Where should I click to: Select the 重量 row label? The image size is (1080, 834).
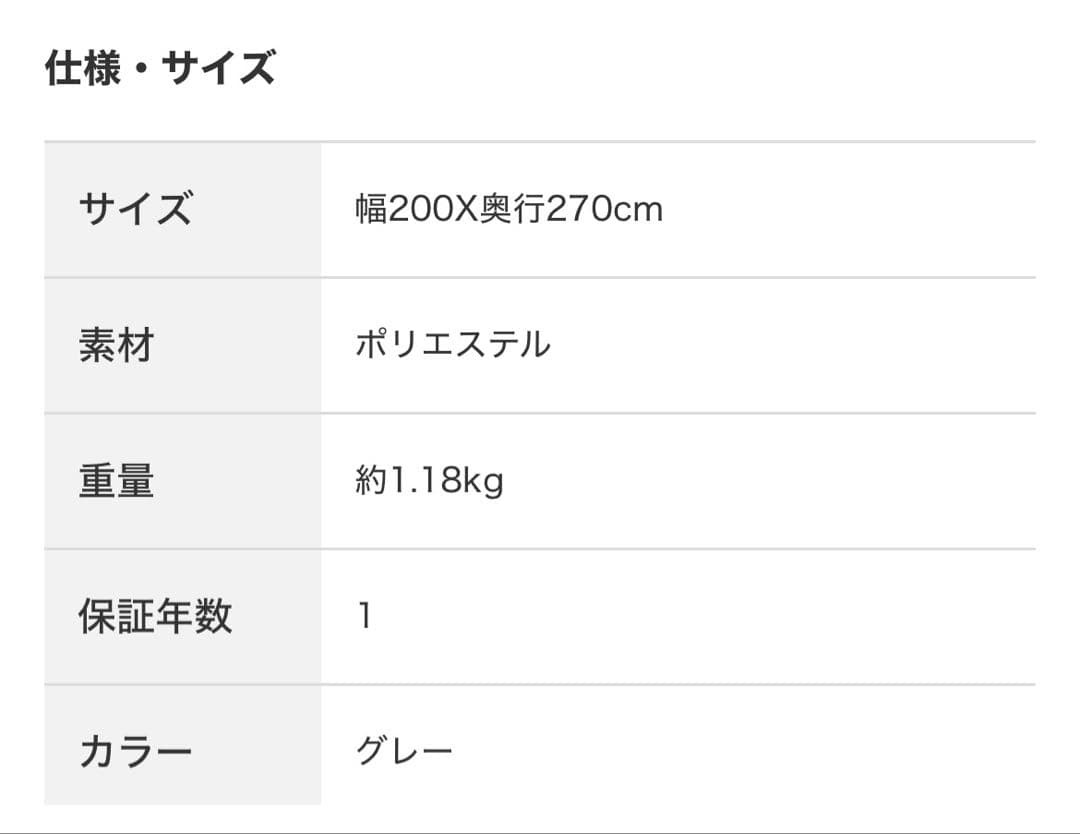pyautogui.click(x=116, y=480)
